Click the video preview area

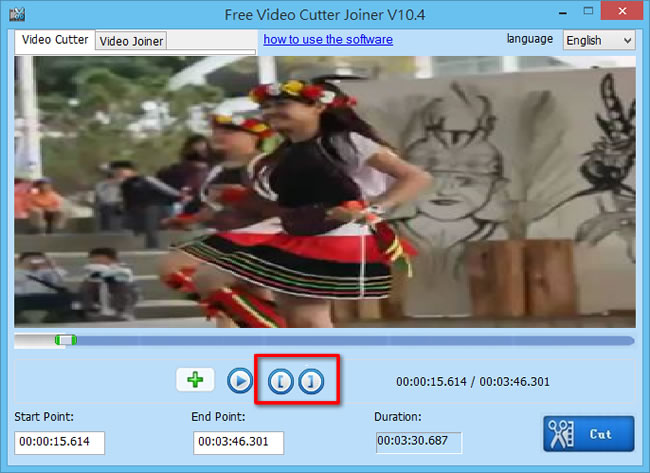pyautogui.click(x=325, y=192)
